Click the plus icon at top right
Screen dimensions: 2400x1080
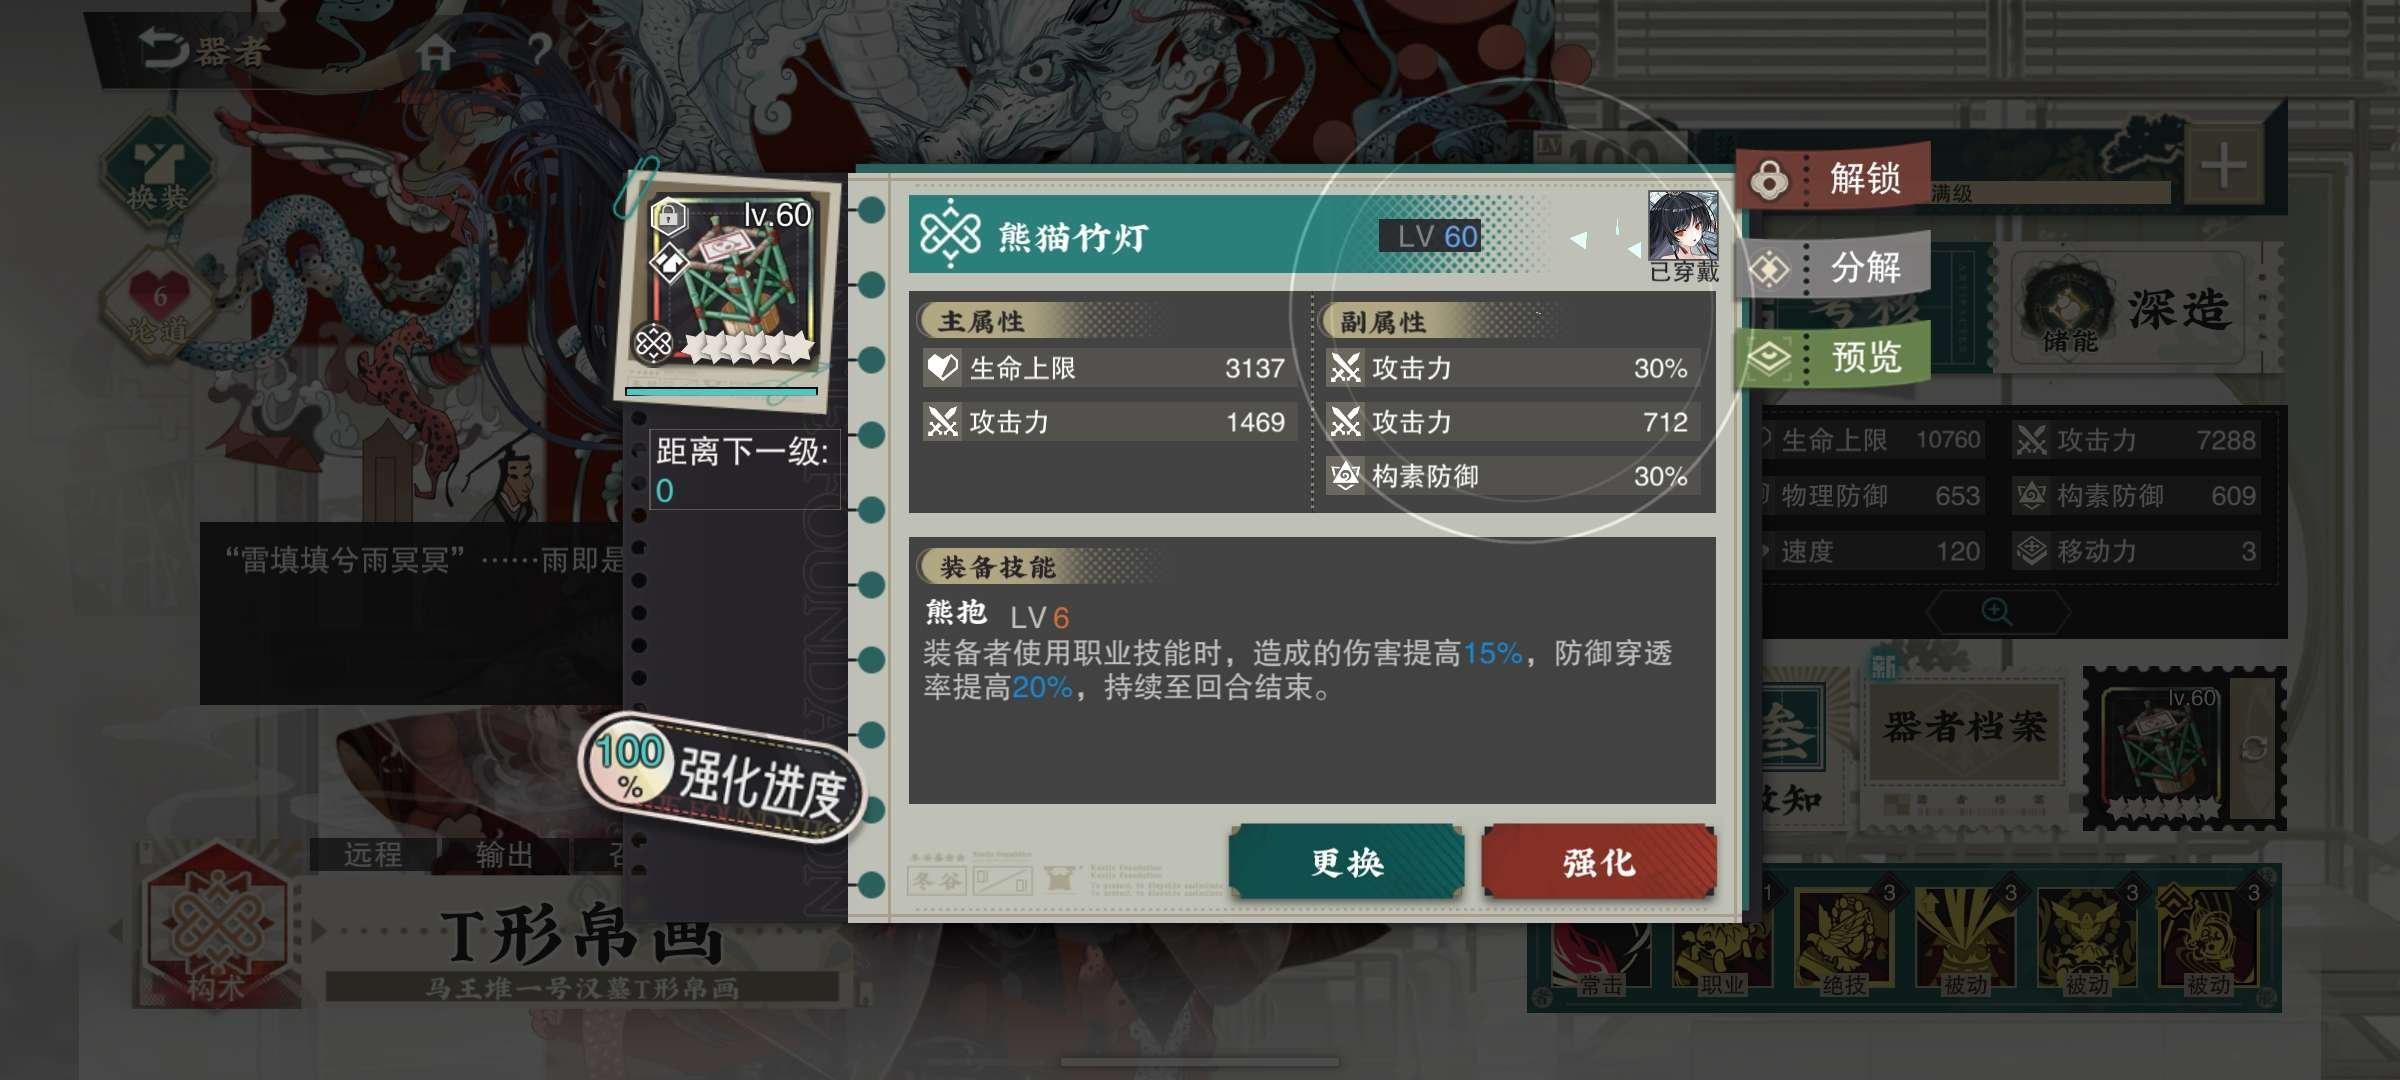[x=2224, y=166]
